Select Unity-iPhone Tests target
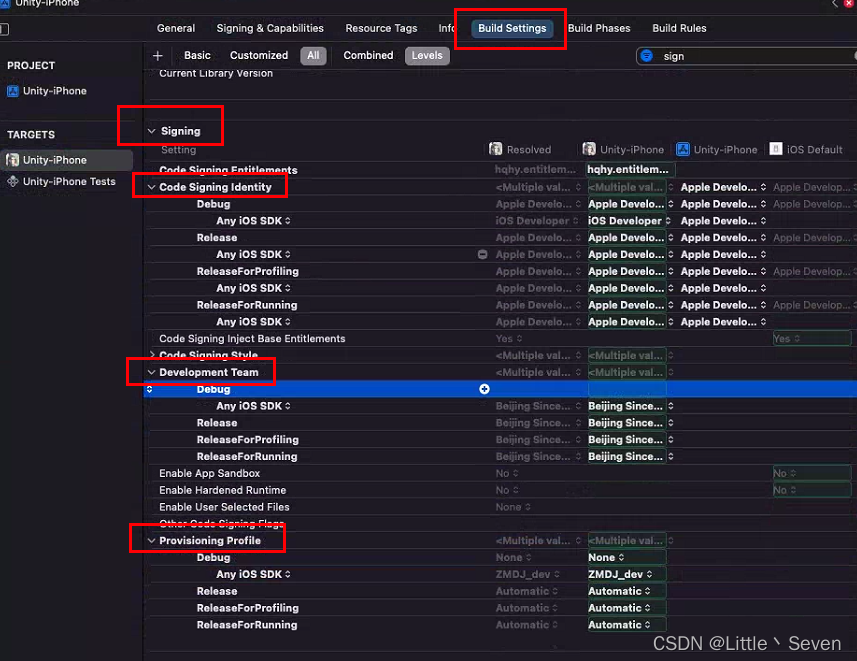This screenshot has width=857, height=661. (69, 182)
